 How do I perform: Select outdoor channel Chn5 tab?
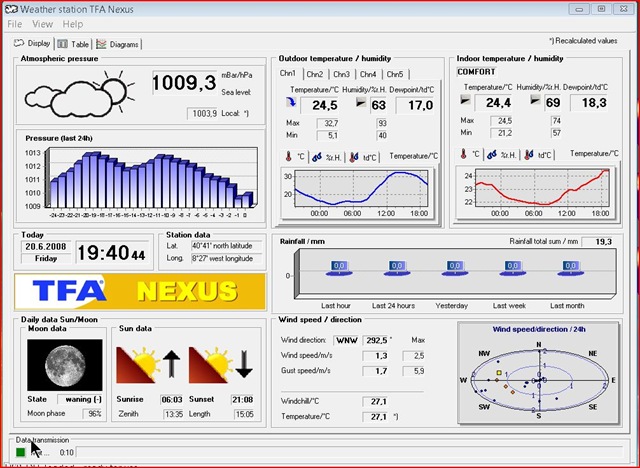click(395, 74)
